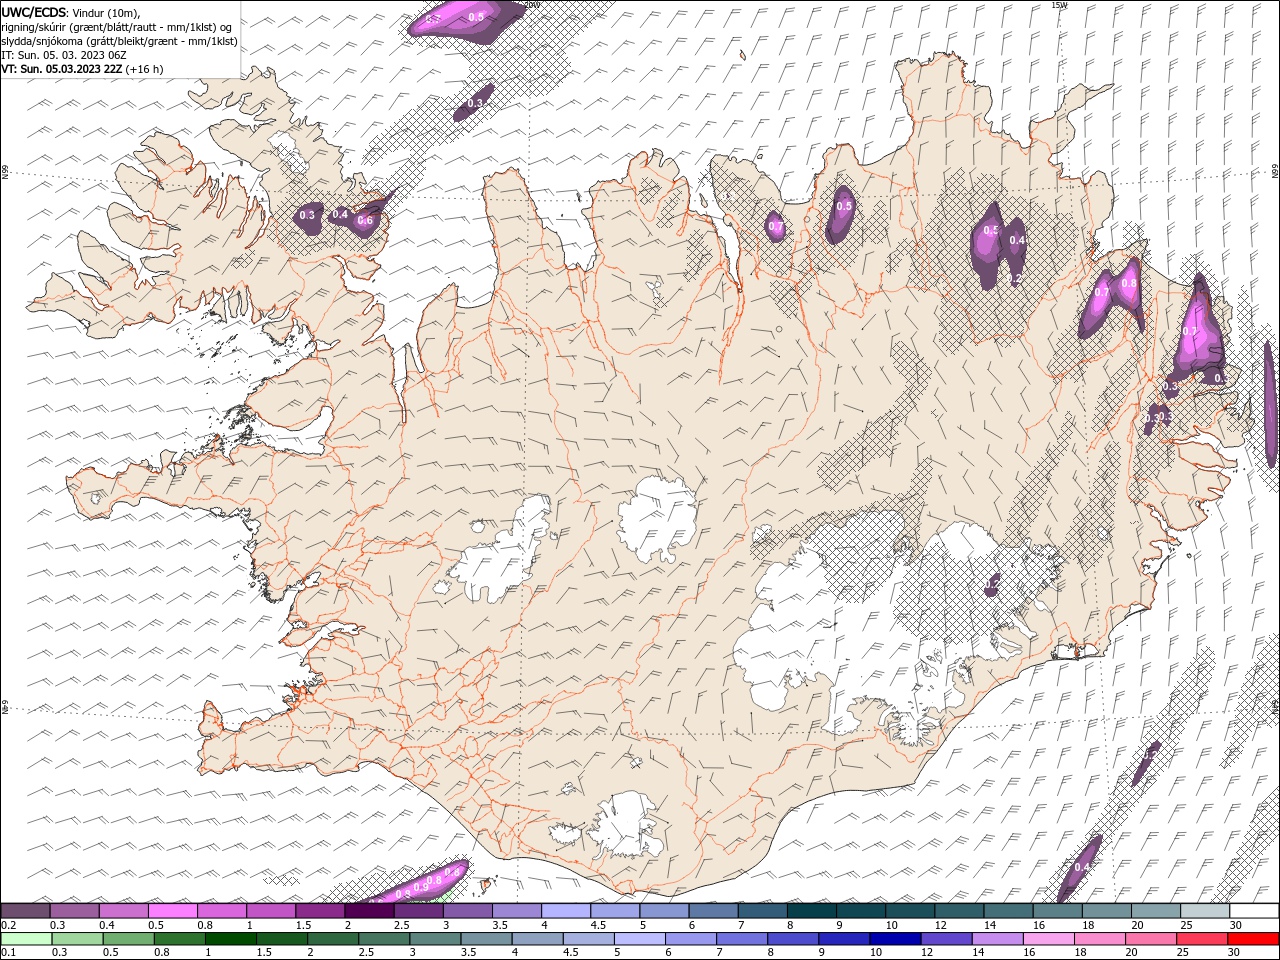Click the 25 pale grey swatch, upper legend row
This screenshot has height=960, width=1280.
click(x=1205, y=911)
